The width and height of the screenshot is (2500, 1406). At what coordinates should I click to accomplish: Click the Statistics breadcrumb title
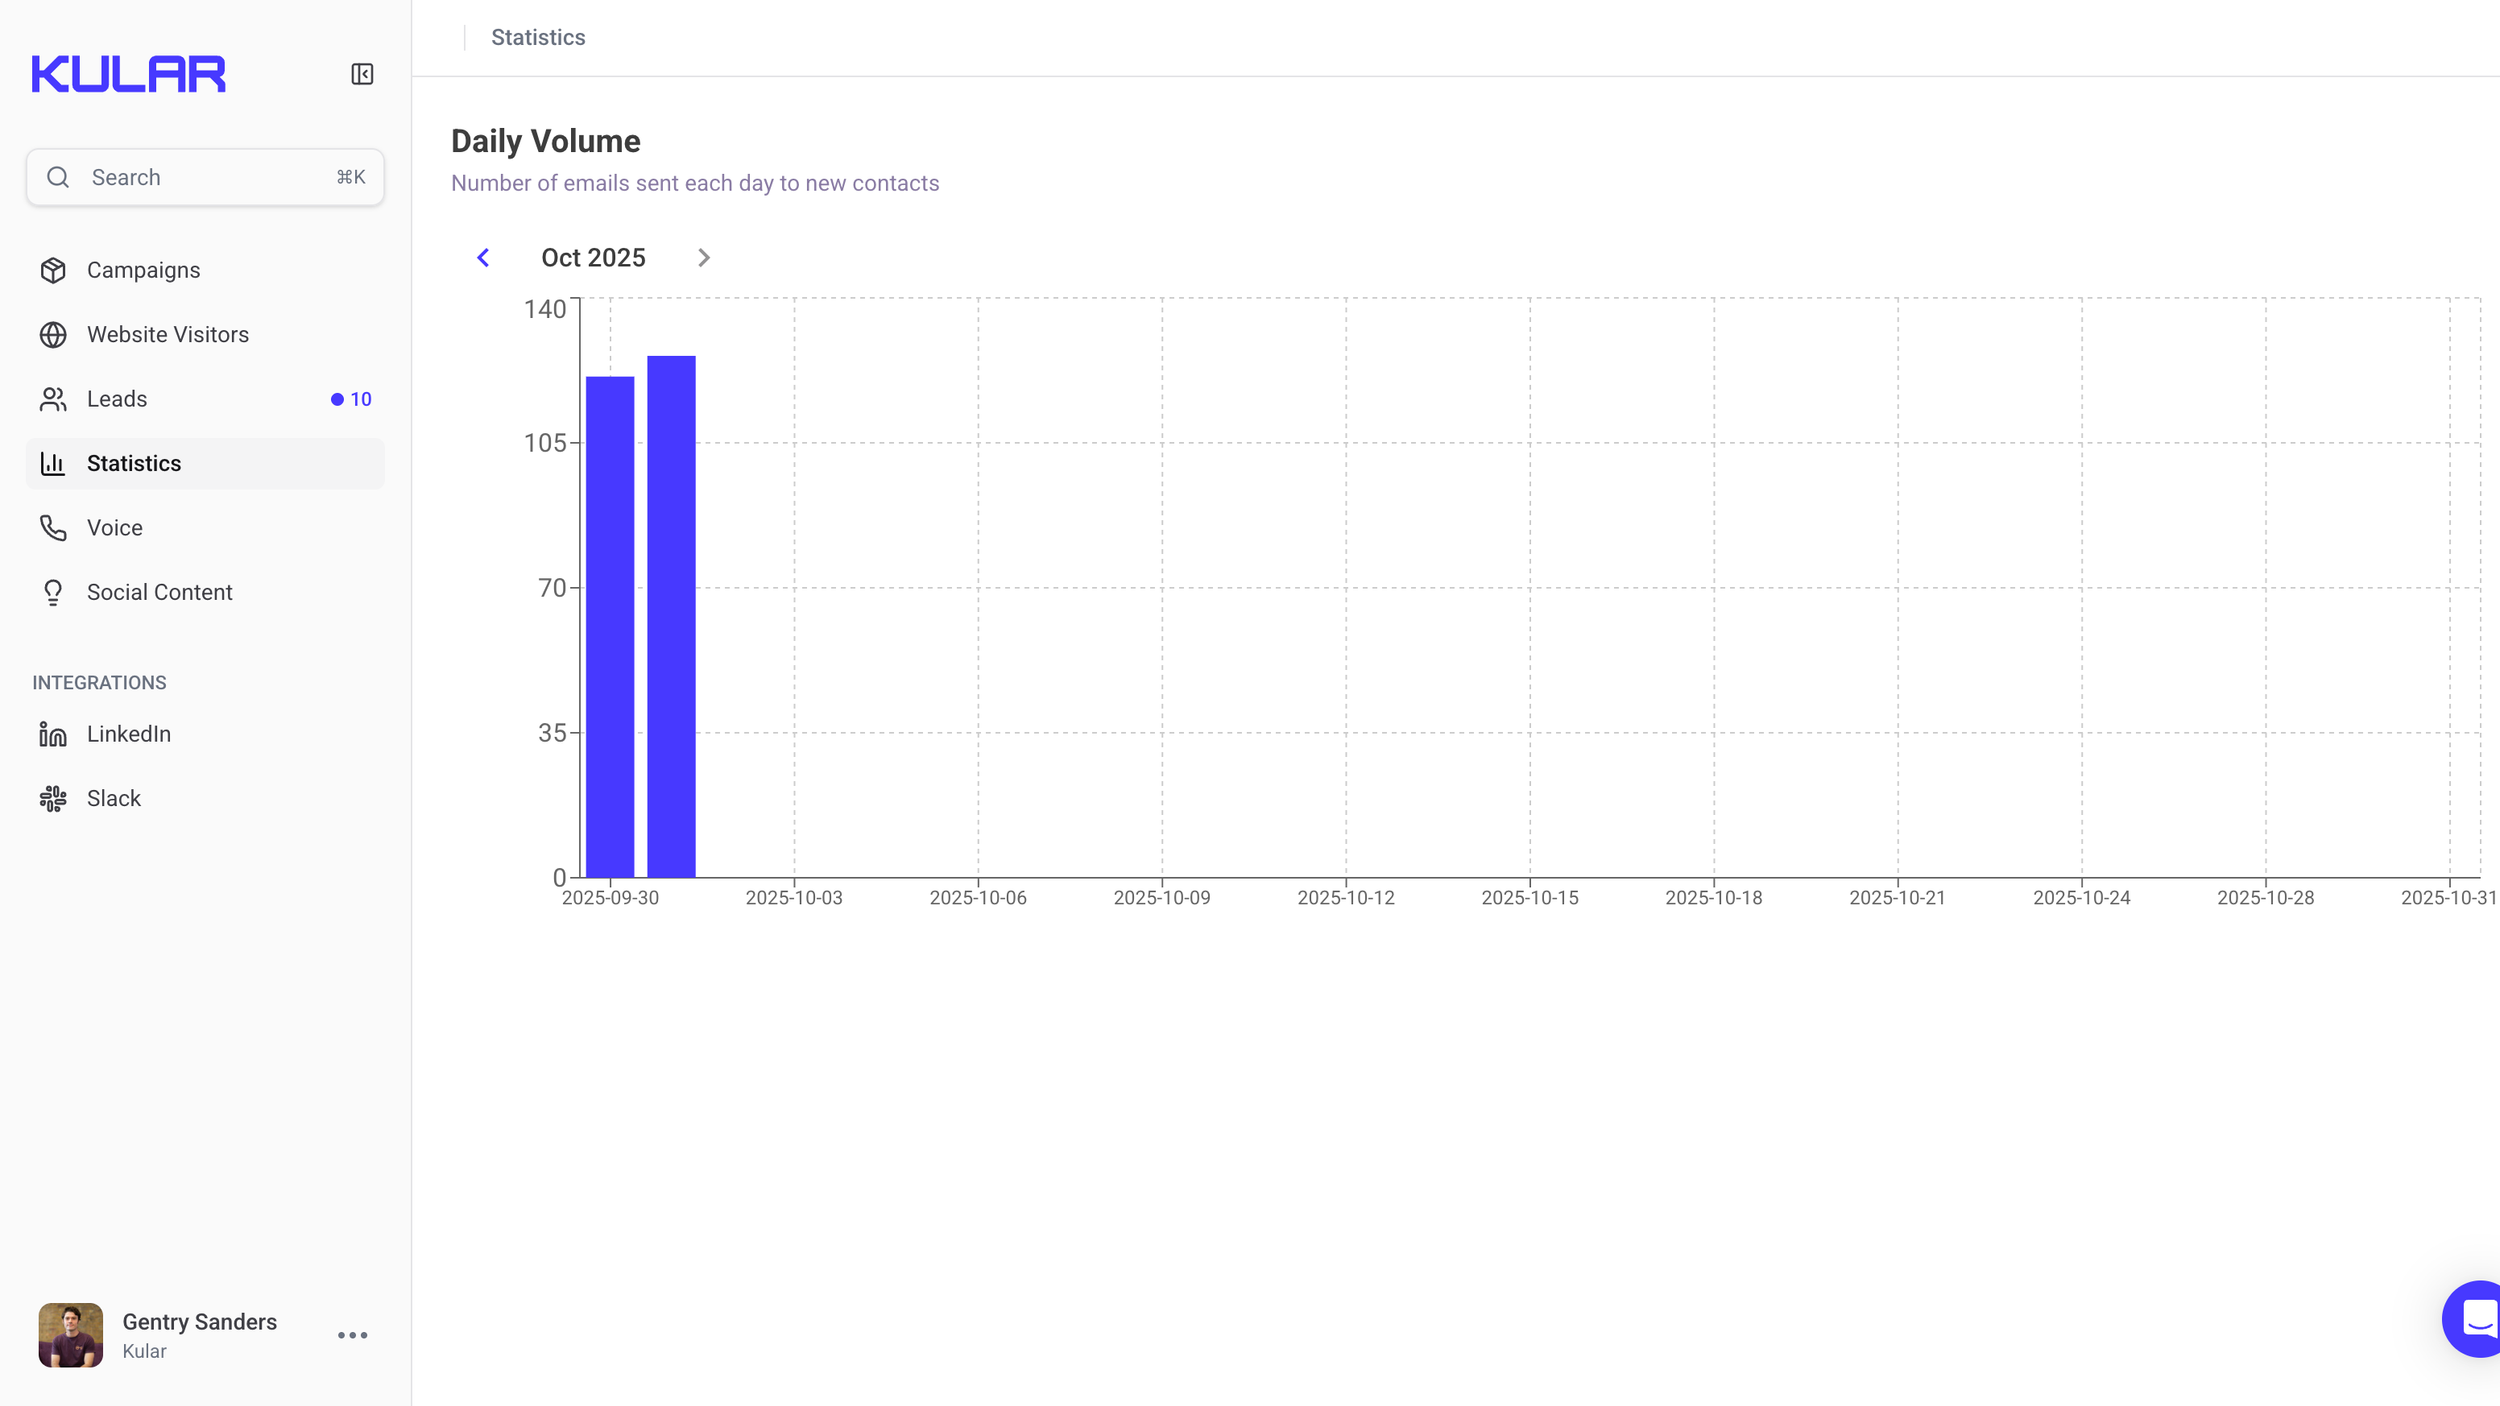538,38
